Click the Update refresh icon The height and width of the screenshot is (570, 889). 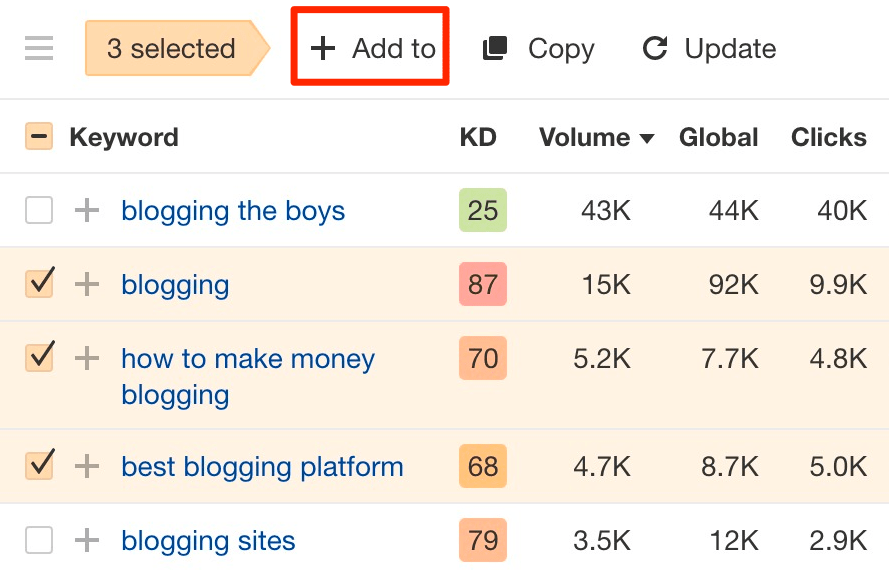(x=655, y=48)
